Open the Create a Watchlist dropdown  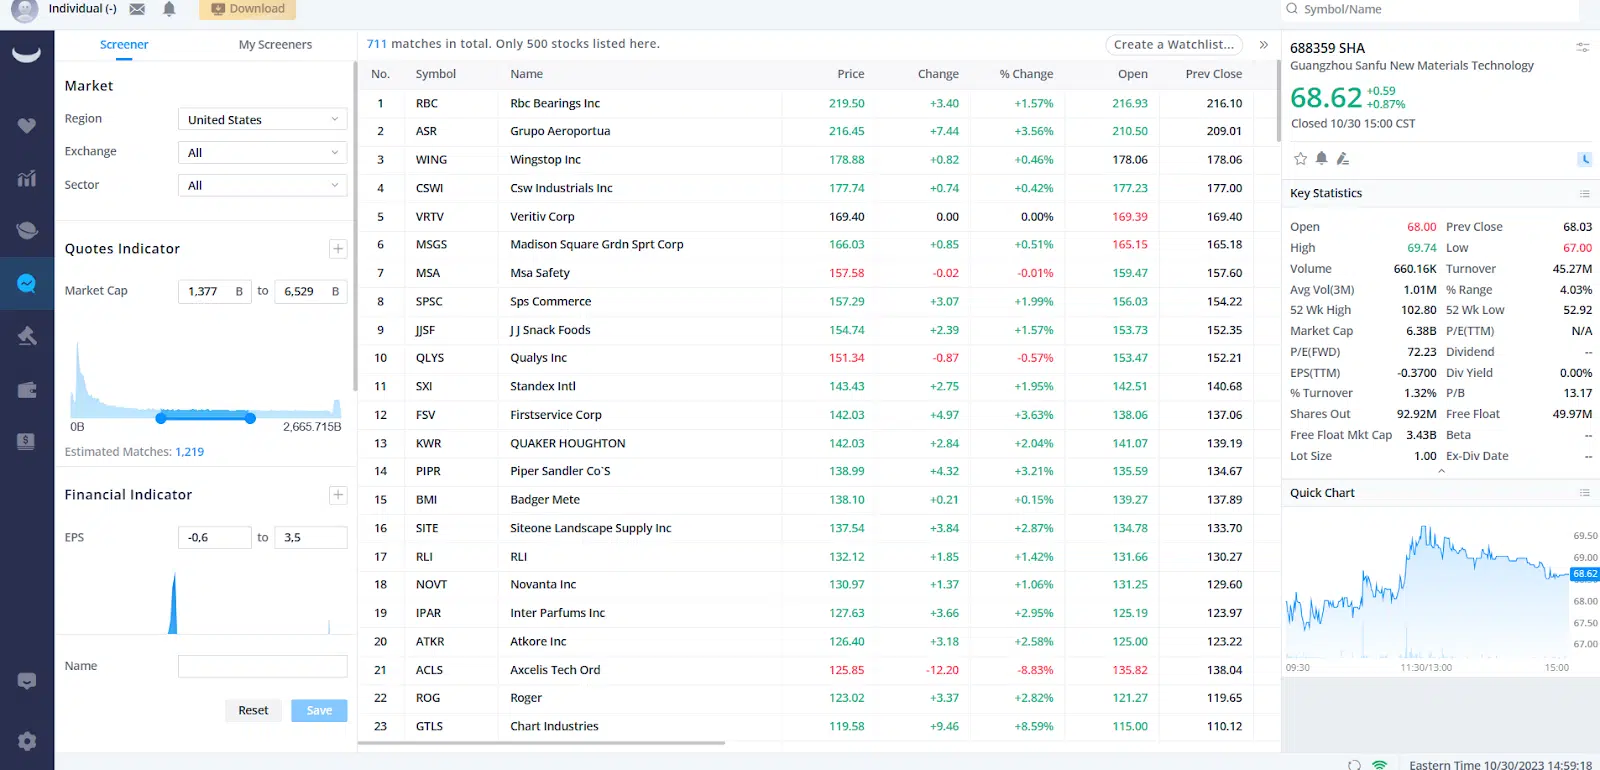[x=1174, y=45]
